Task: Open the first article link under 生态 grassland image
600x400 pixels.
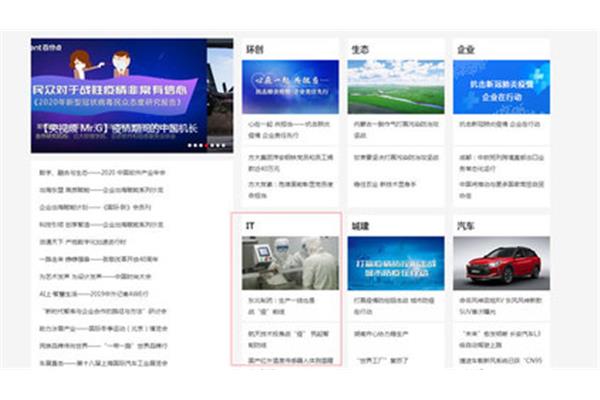Action: pyautogui.click(x=396, y=129)
